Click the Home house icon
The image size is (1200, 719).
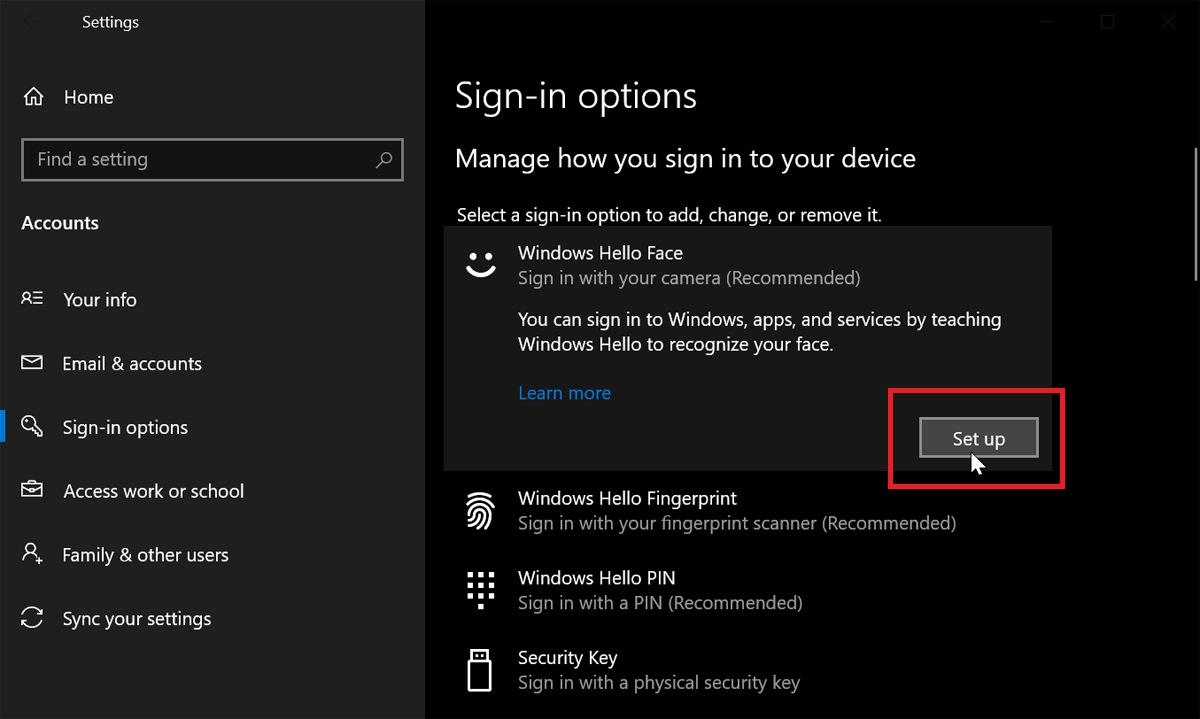[x=33, y=96]
